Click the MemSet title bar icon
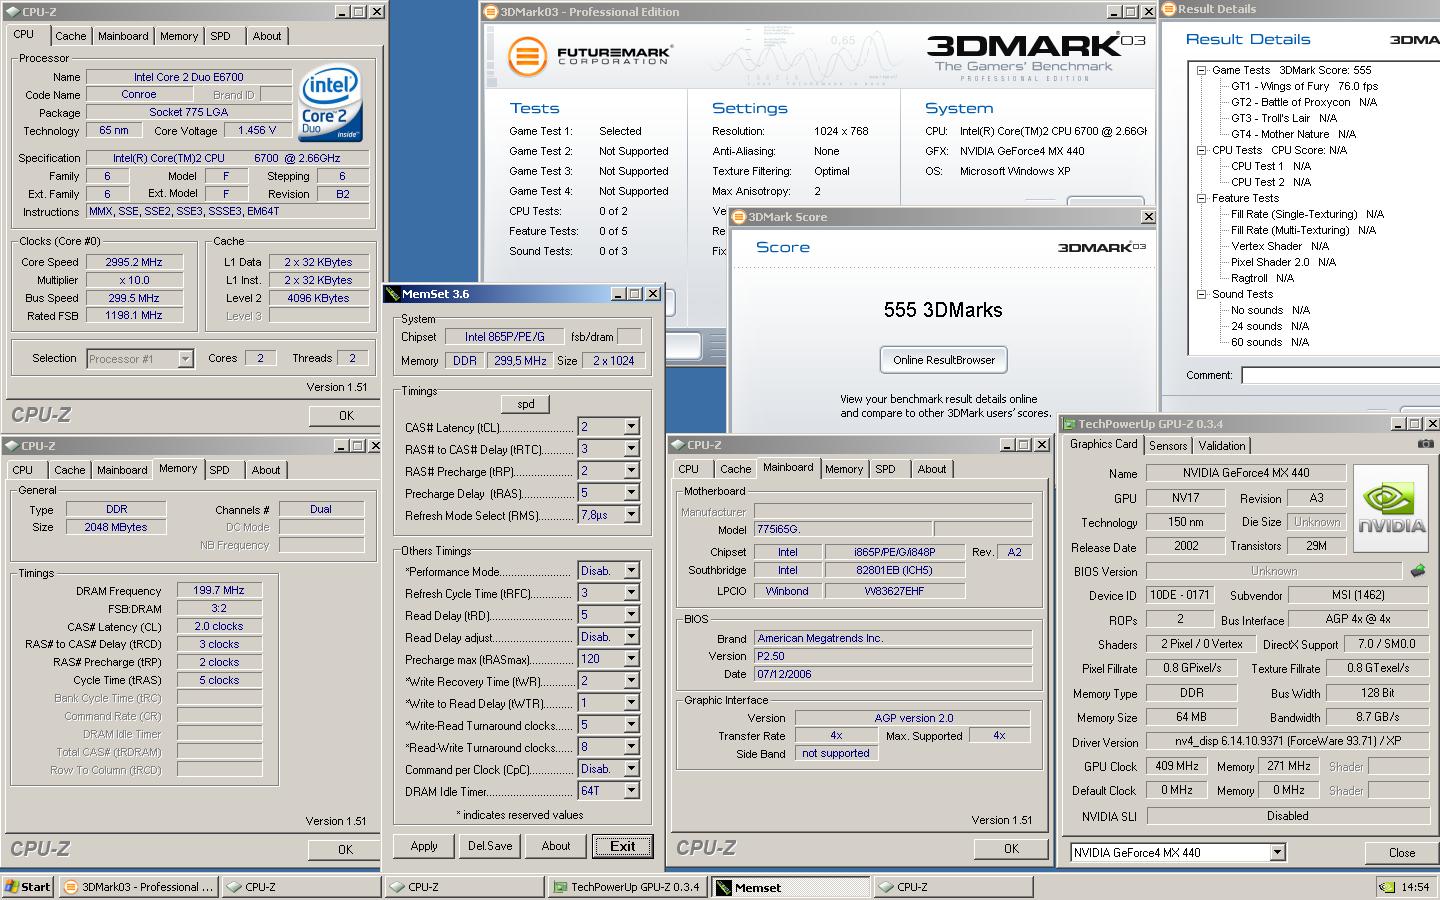 click(393, 294)
